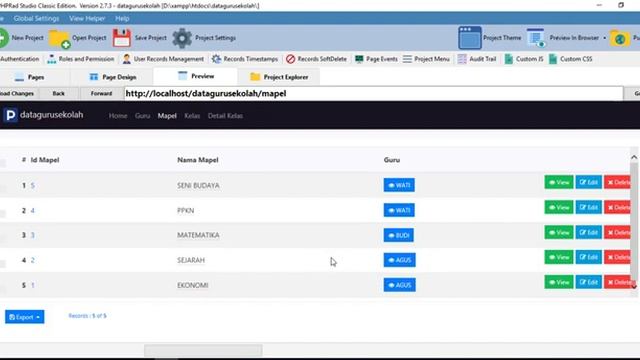Open Help menu

pos(122,18)
